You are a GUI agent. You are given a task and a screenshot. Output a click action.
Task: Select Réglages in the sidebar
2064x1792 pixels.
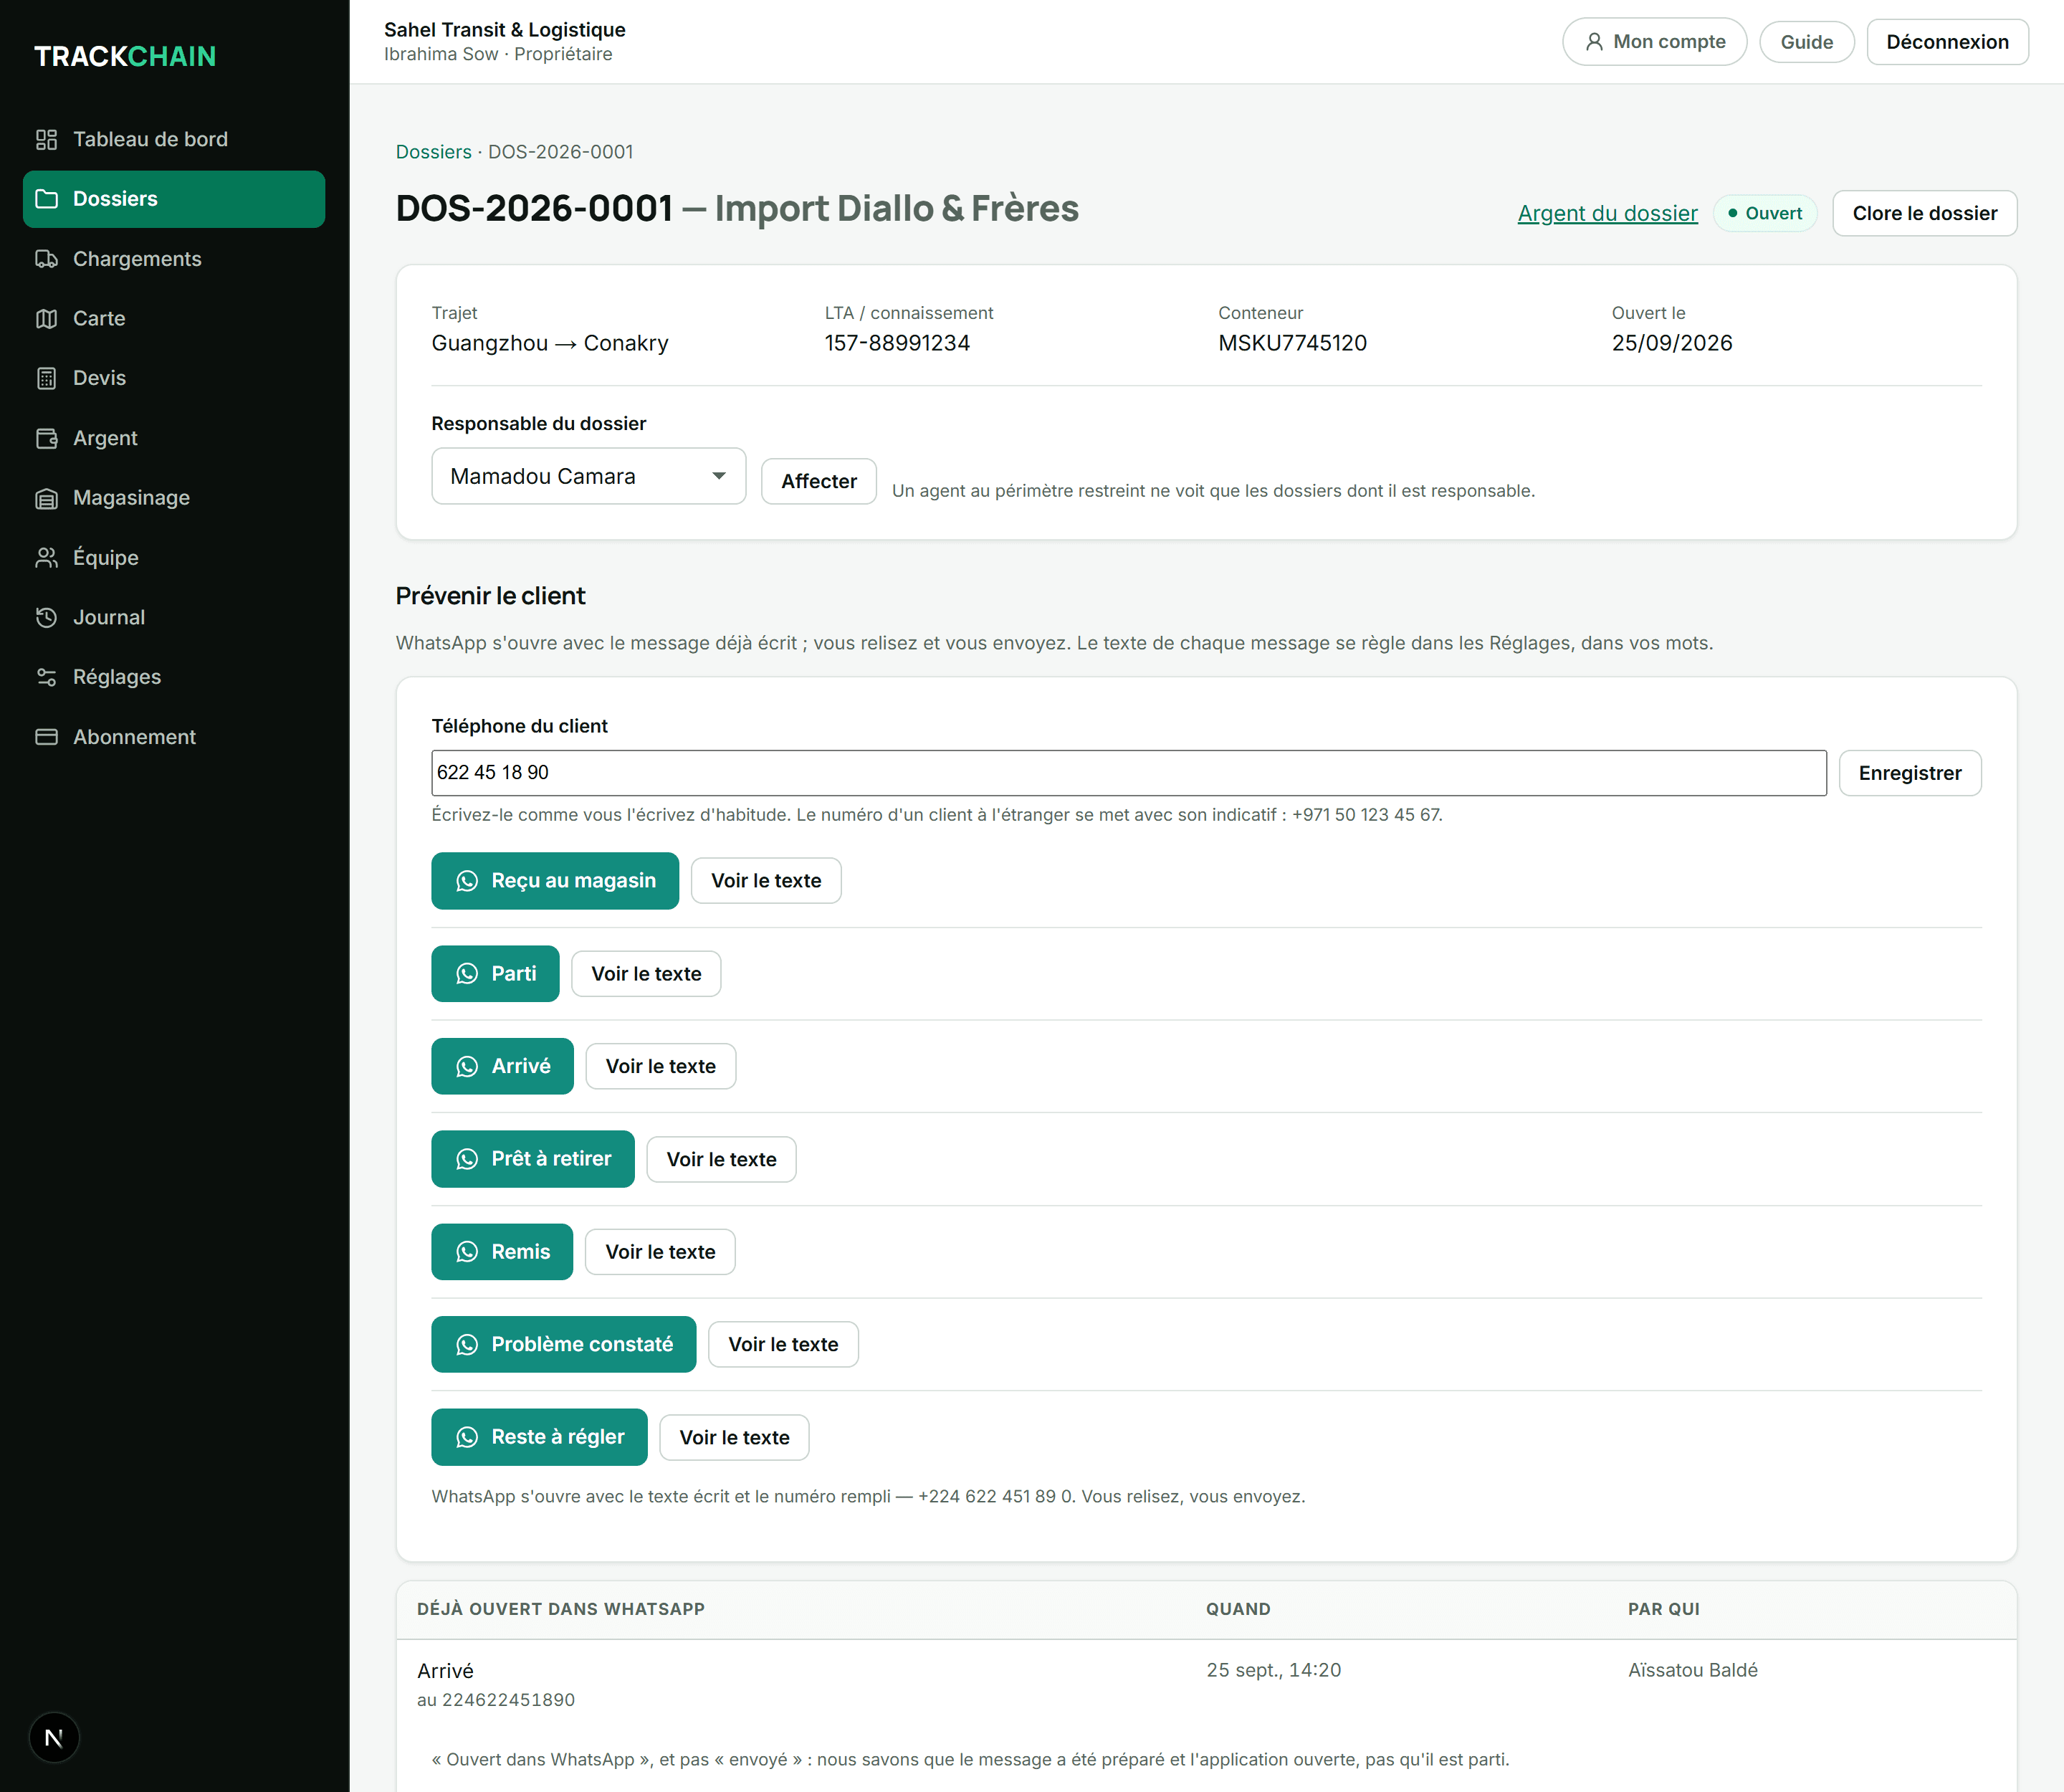[x=174, y=677]
